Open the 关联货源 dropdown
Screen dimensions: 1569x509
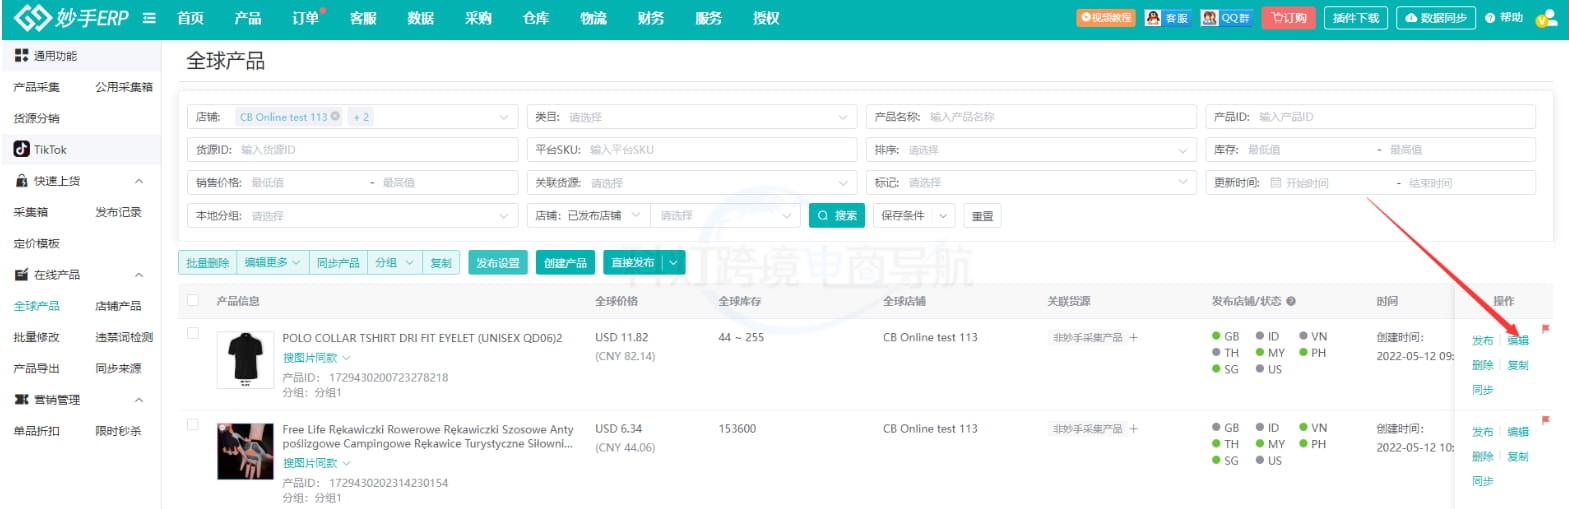click(x=692, y=183)
